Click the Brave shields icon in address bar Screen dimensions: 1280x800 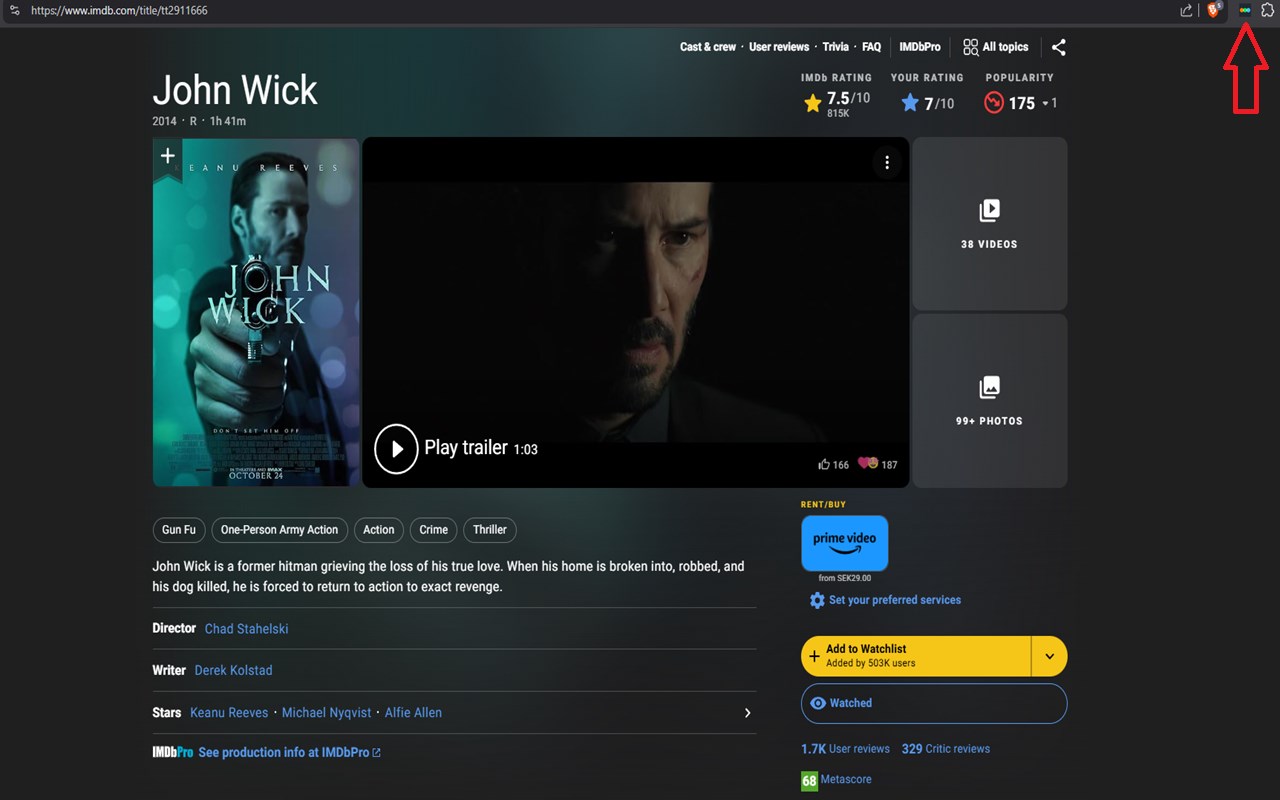point(1214,10)
